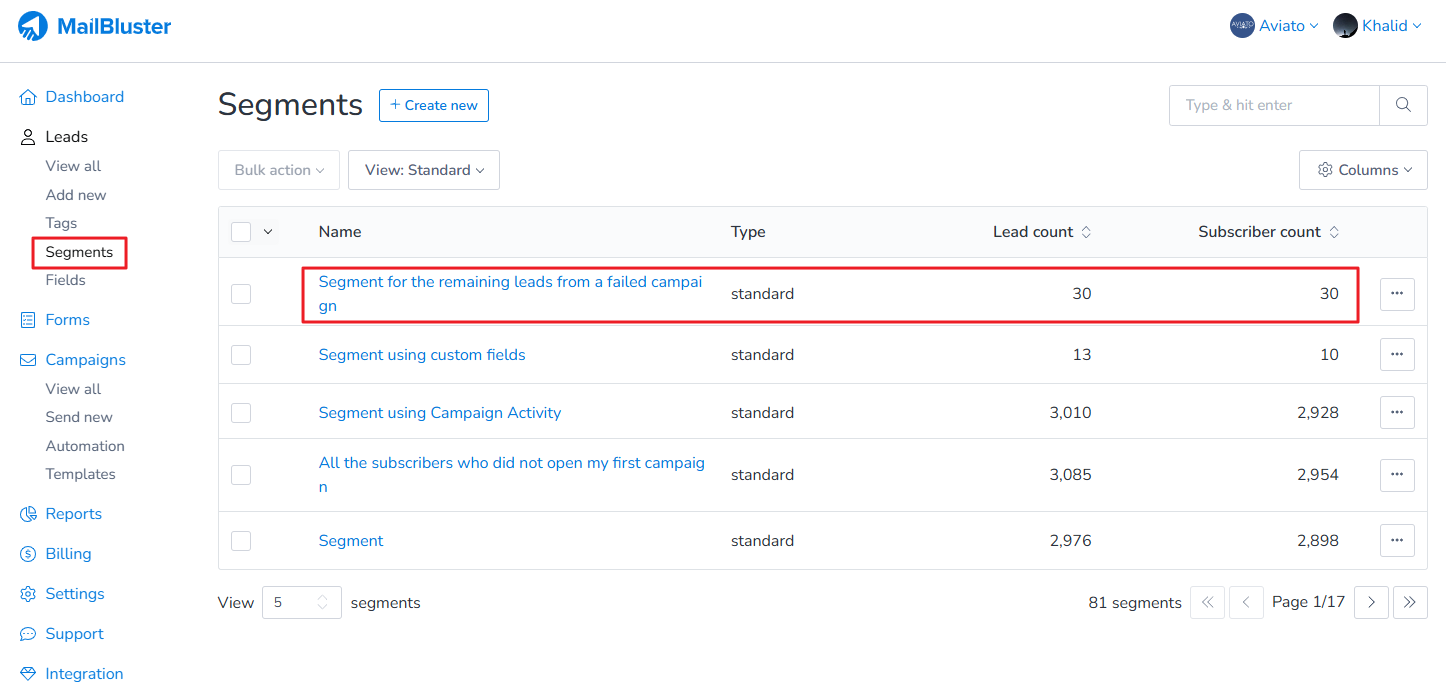Focus the 'Type & hit enter' search field

coord(1274,105)
